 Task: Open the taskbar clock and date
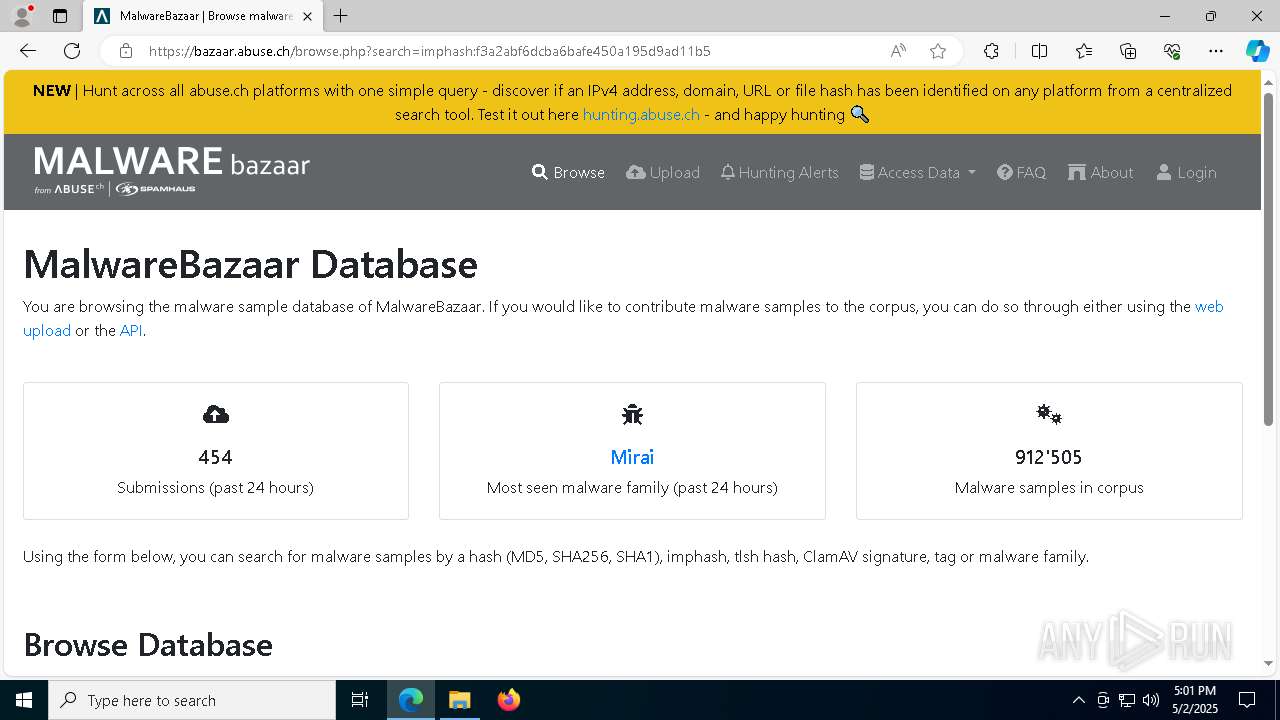1194,700
